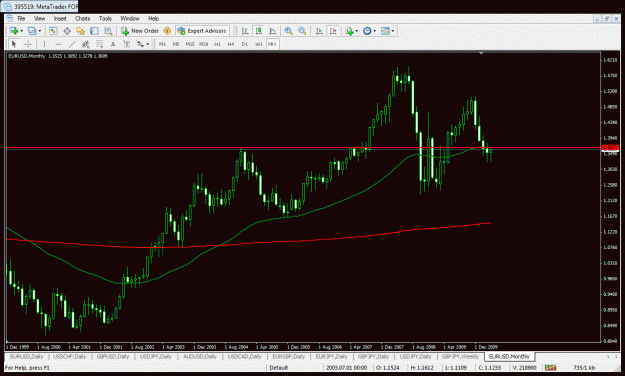This screenshot has width=625, height=376.
Task: Select the Cursor arrow tool
Action: tap(14, 44)
